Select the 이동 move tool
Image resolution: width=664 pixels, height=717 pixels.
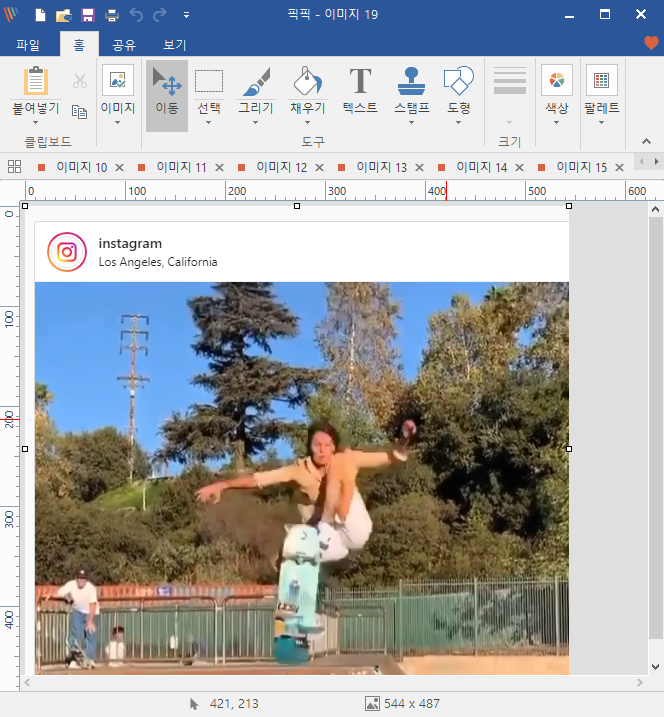pos(167,96)
